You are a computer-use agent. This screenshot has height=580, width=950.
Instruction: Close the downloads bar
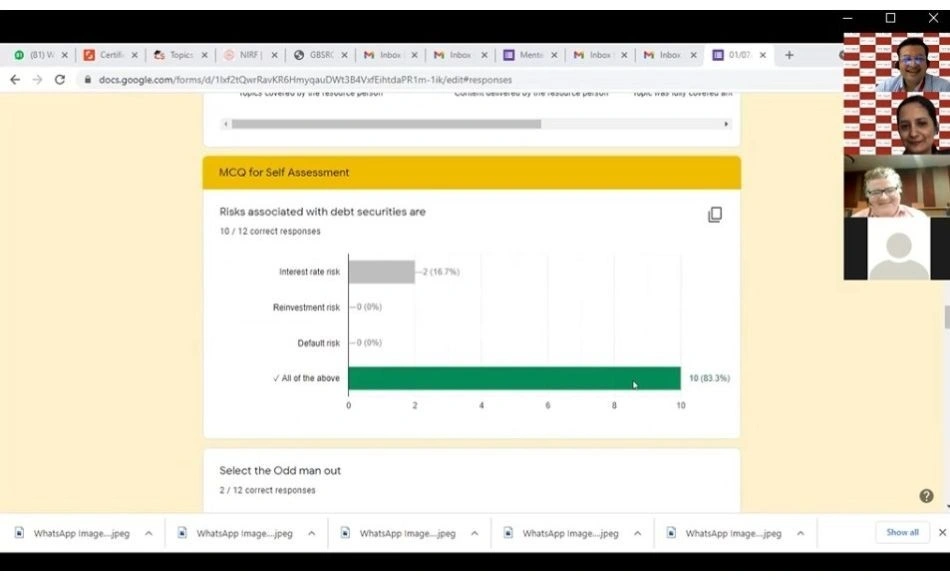pyautogui.click(x=942, y=532)
